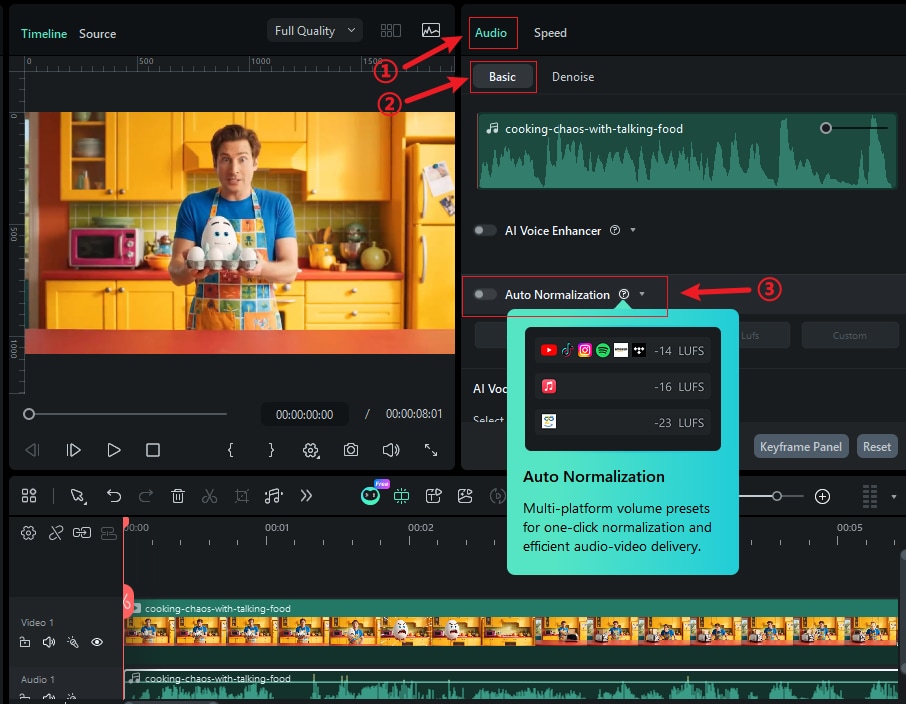The width and height of the screenshot is (906, 704).
Task: Click the image edit toolbar icon
Action: pos(465,496)
